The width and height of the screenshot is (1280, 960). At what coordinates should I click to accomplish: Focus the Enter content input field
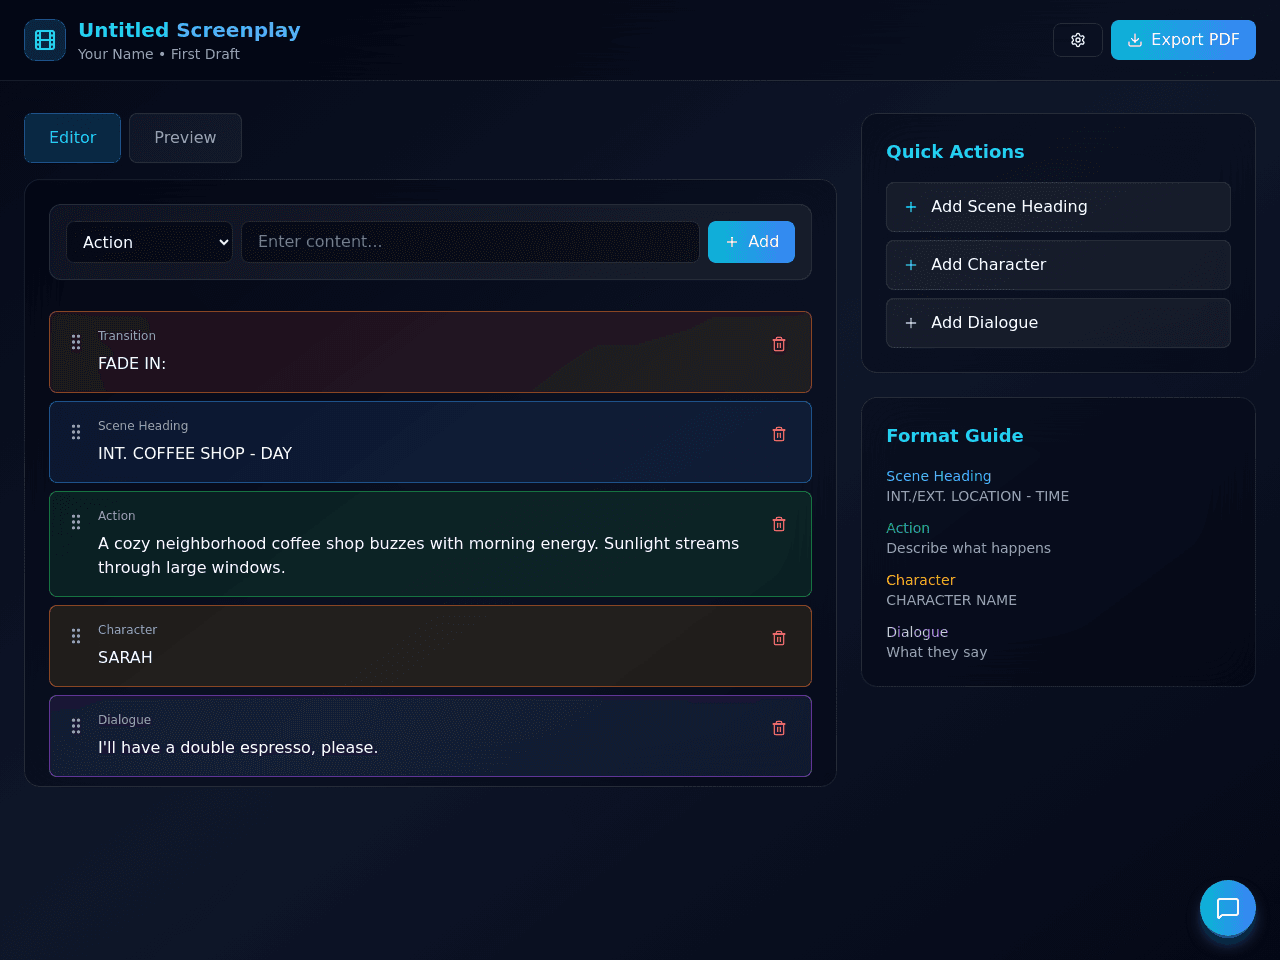click(470, 242)
